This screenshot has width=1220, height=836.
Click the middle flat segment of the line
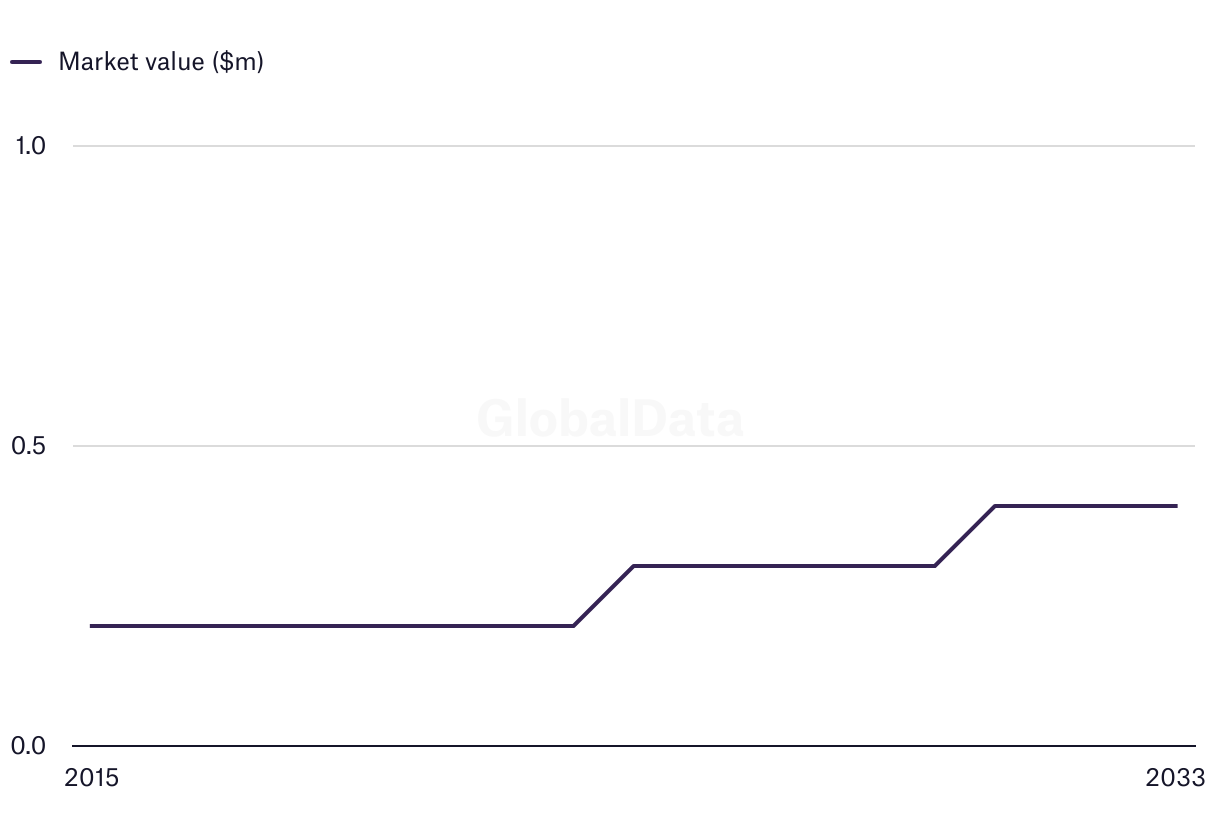[x=785, y=566]
